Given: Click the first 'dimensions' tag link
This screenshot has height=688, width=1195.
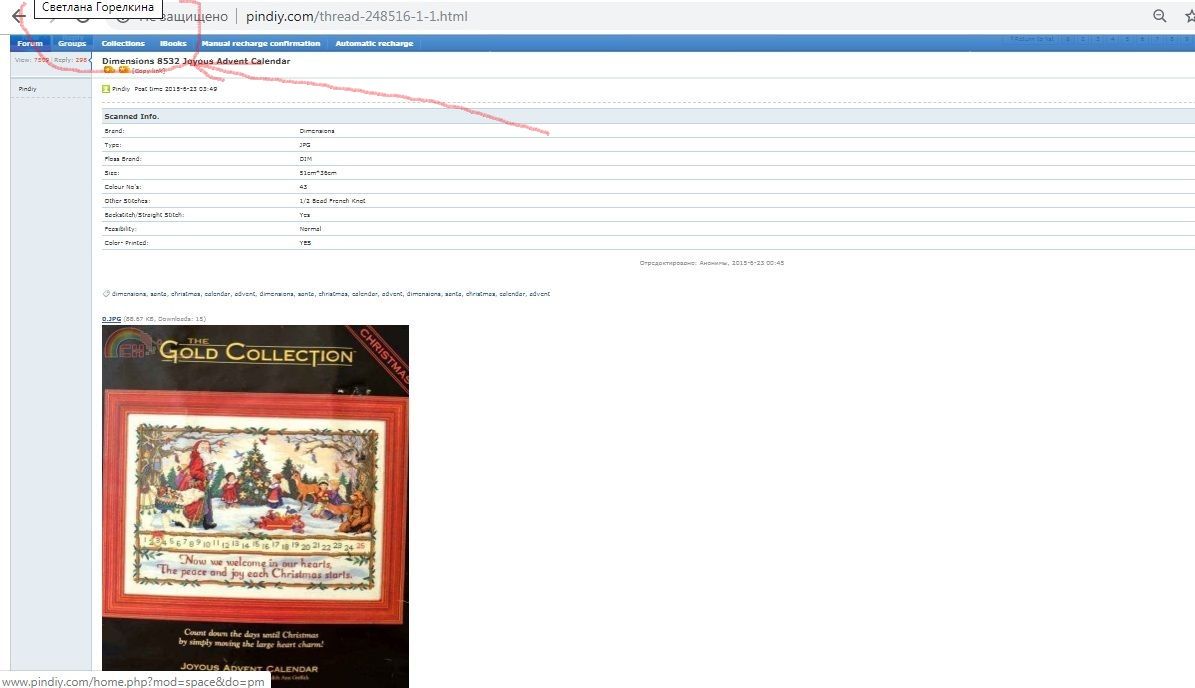Looking at the screenshot, I should click(129, 294).
